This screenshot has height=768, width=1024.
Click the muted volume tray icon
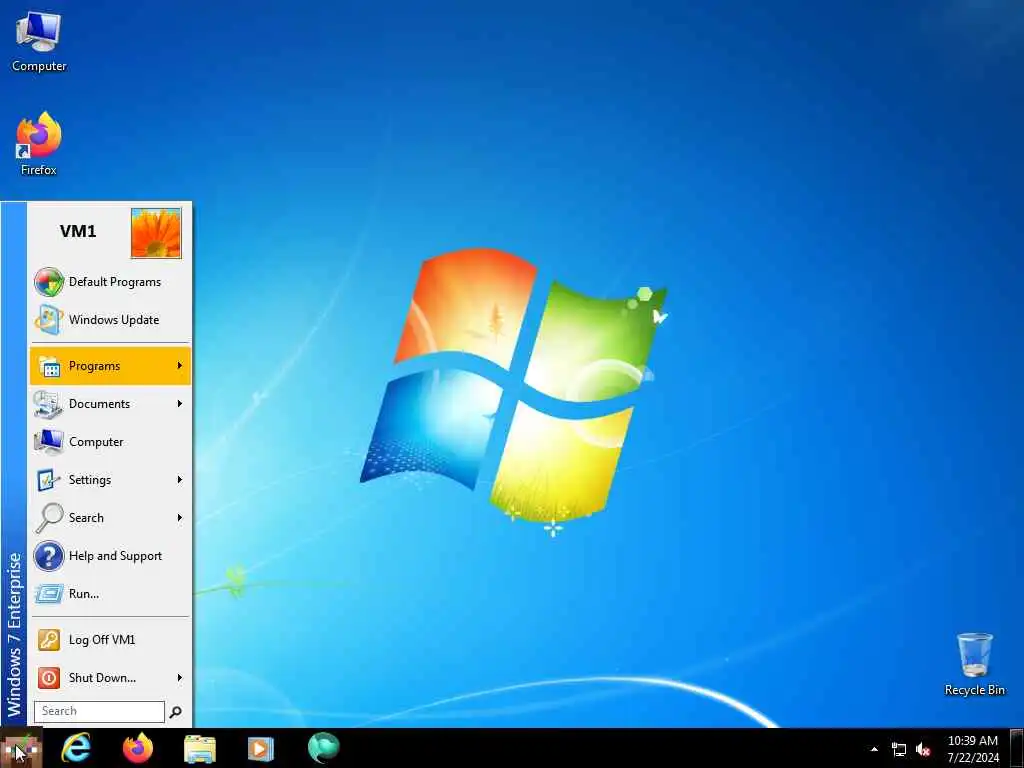923,750
